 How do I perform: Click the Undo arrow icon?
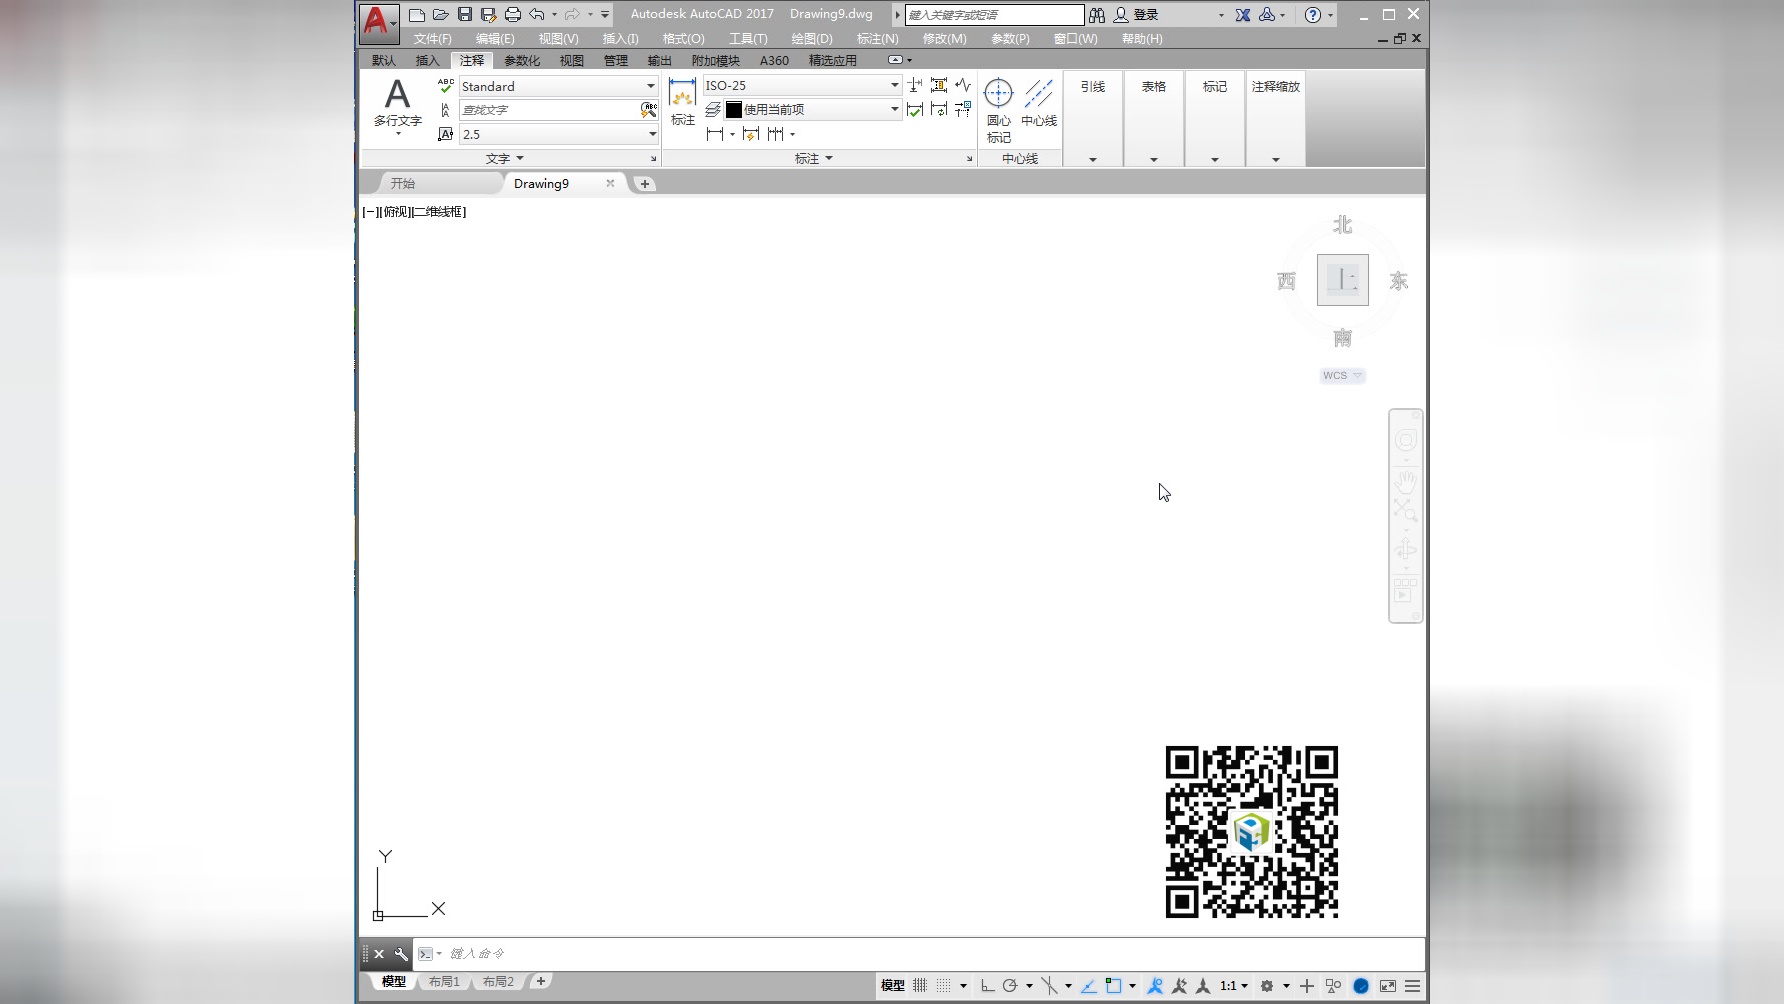(537, 14)
